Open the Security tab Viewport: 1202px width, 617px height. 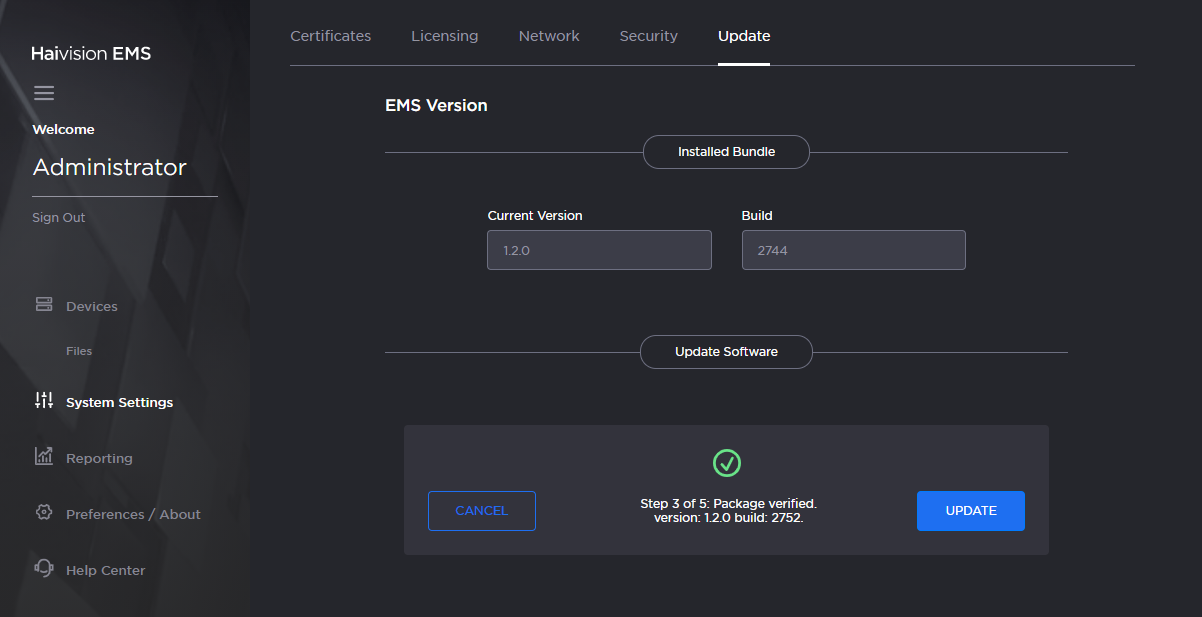tap(648, 35)
